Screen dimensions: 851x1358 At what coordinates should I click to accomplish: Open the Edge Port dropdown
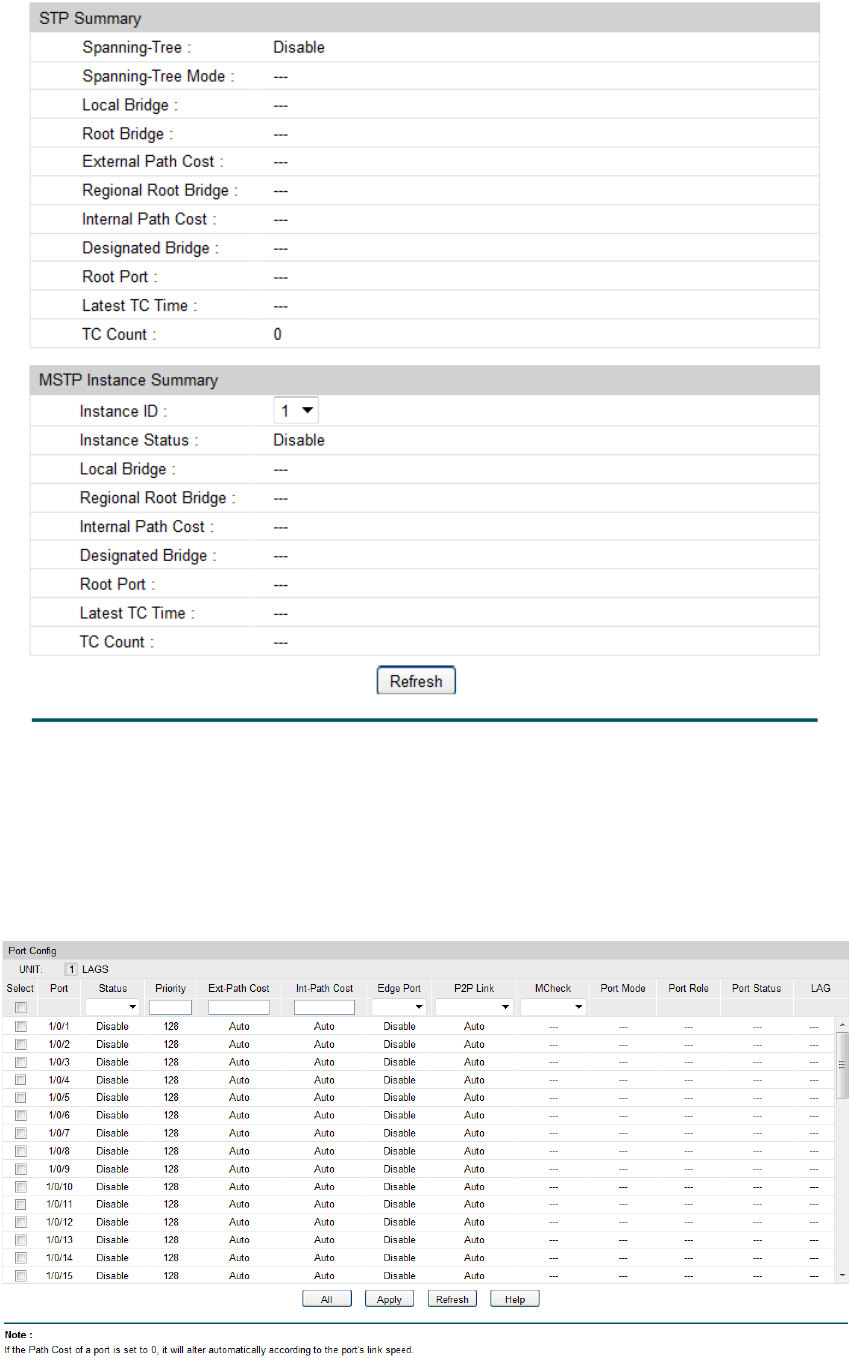pos(399,1007)
